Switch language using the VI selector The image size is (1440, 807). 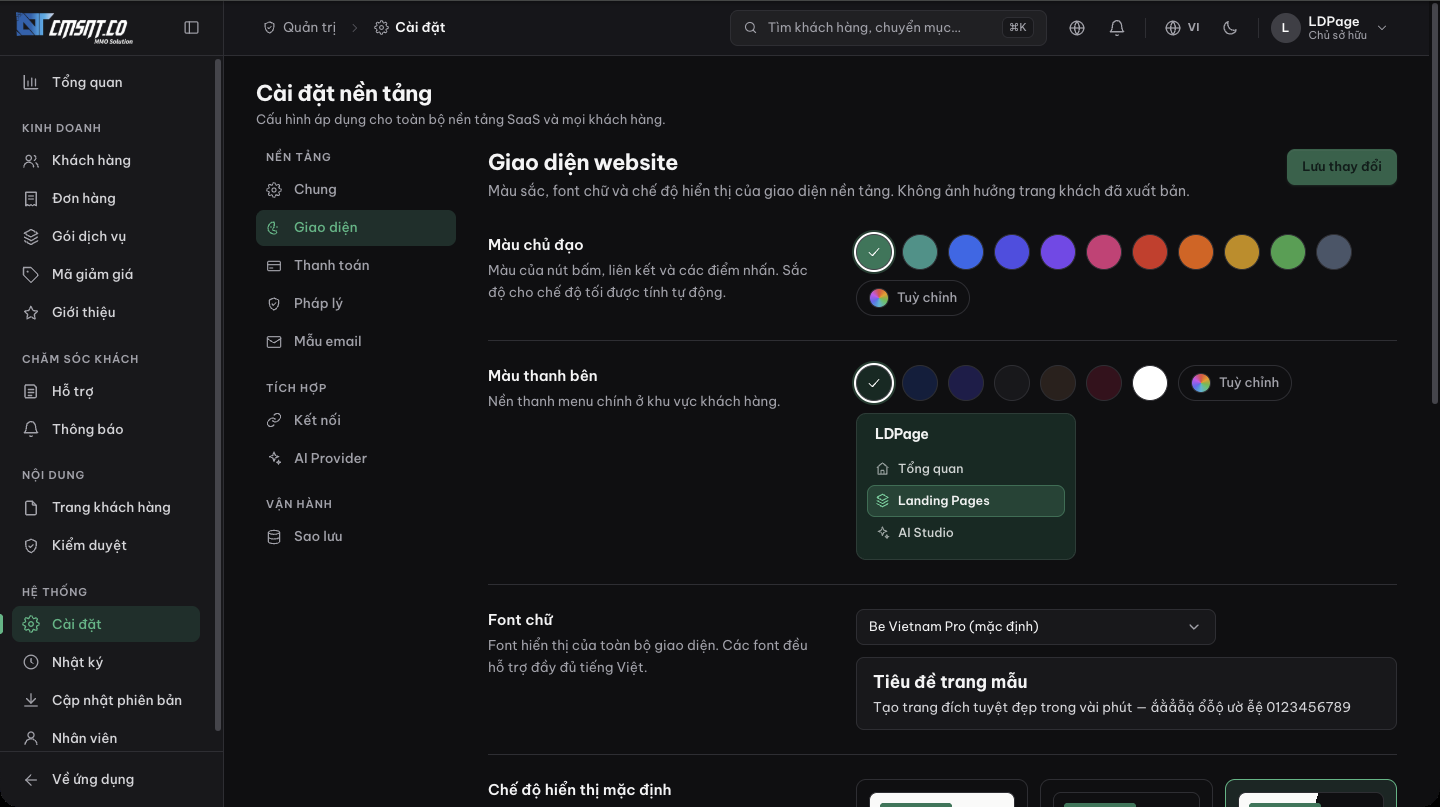pos(1182,28)
